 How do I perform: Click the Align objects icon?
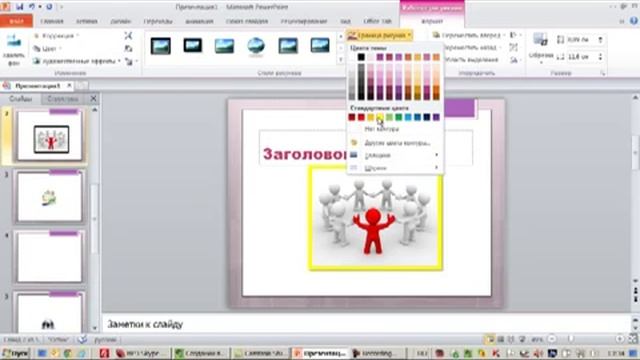point(514,35)
